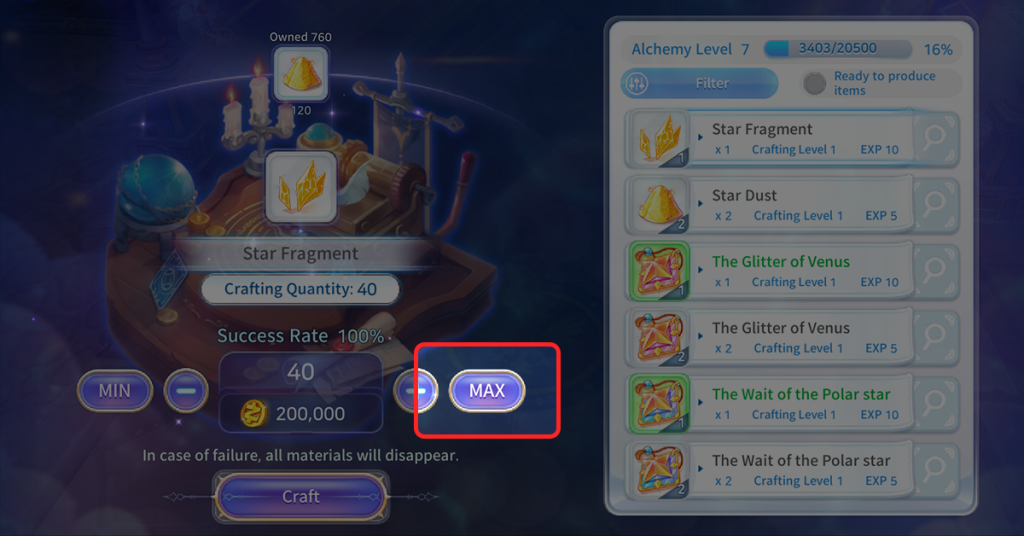Click the round stepper button beside MAX
Screen dimensions: 1024x536
[416, 390]
